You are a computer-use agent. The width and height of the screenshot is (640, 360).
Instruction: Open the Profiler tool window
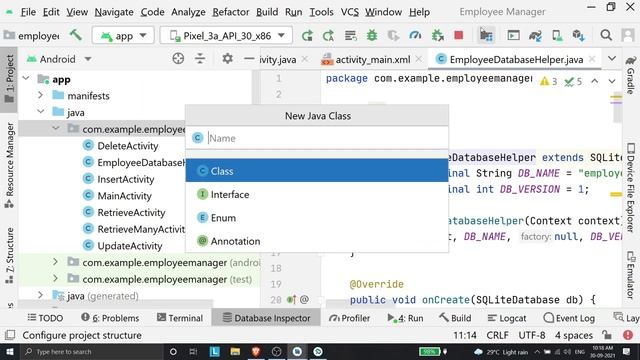pyautogui.click(x=349, y=318)
